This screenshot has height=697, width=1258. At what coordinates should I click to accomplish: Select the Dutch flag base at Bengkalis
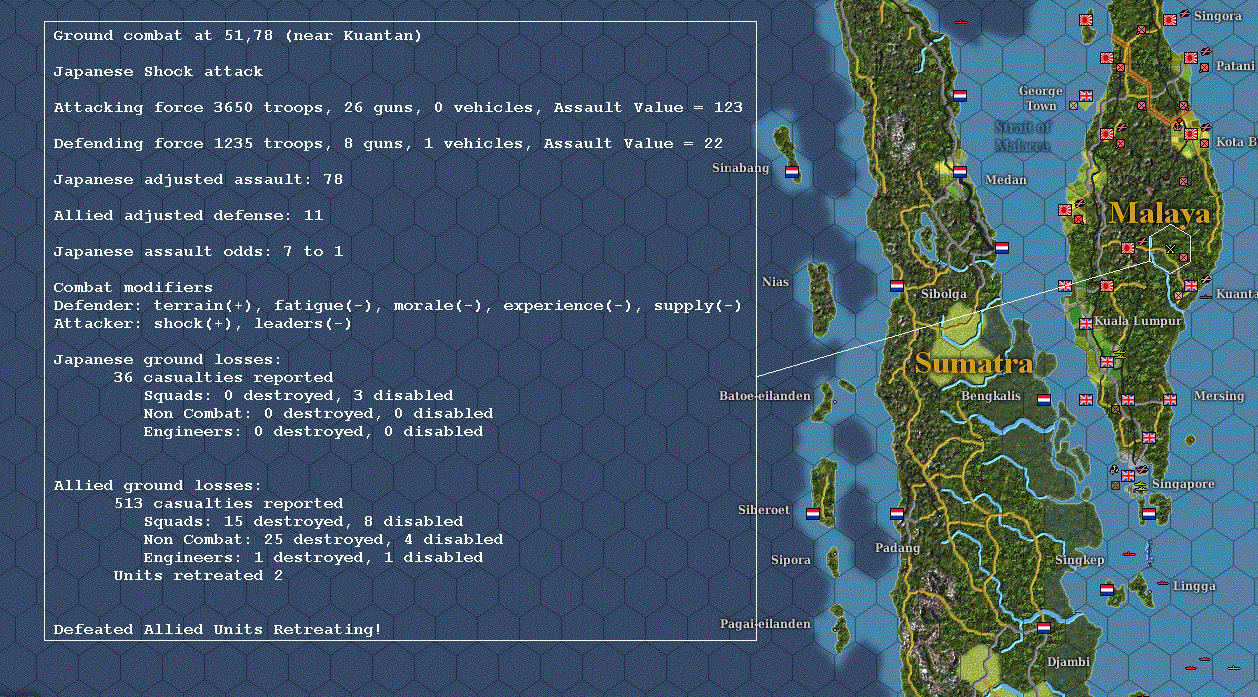click(x=1044, y=399)
